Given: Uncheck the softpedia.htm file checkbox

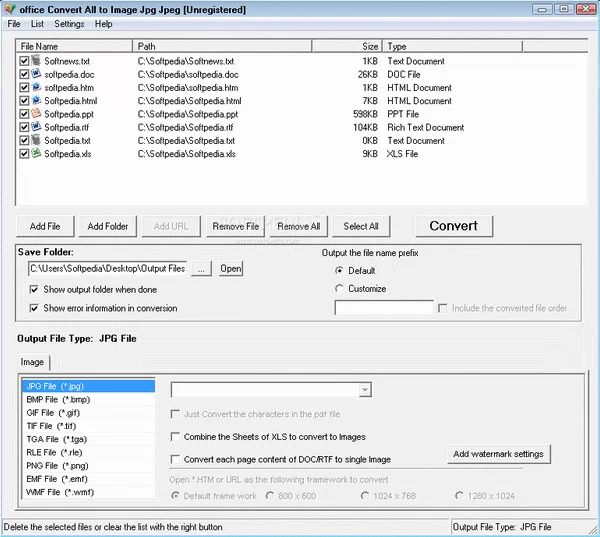Looking at the screenshot, I should 24,88.
